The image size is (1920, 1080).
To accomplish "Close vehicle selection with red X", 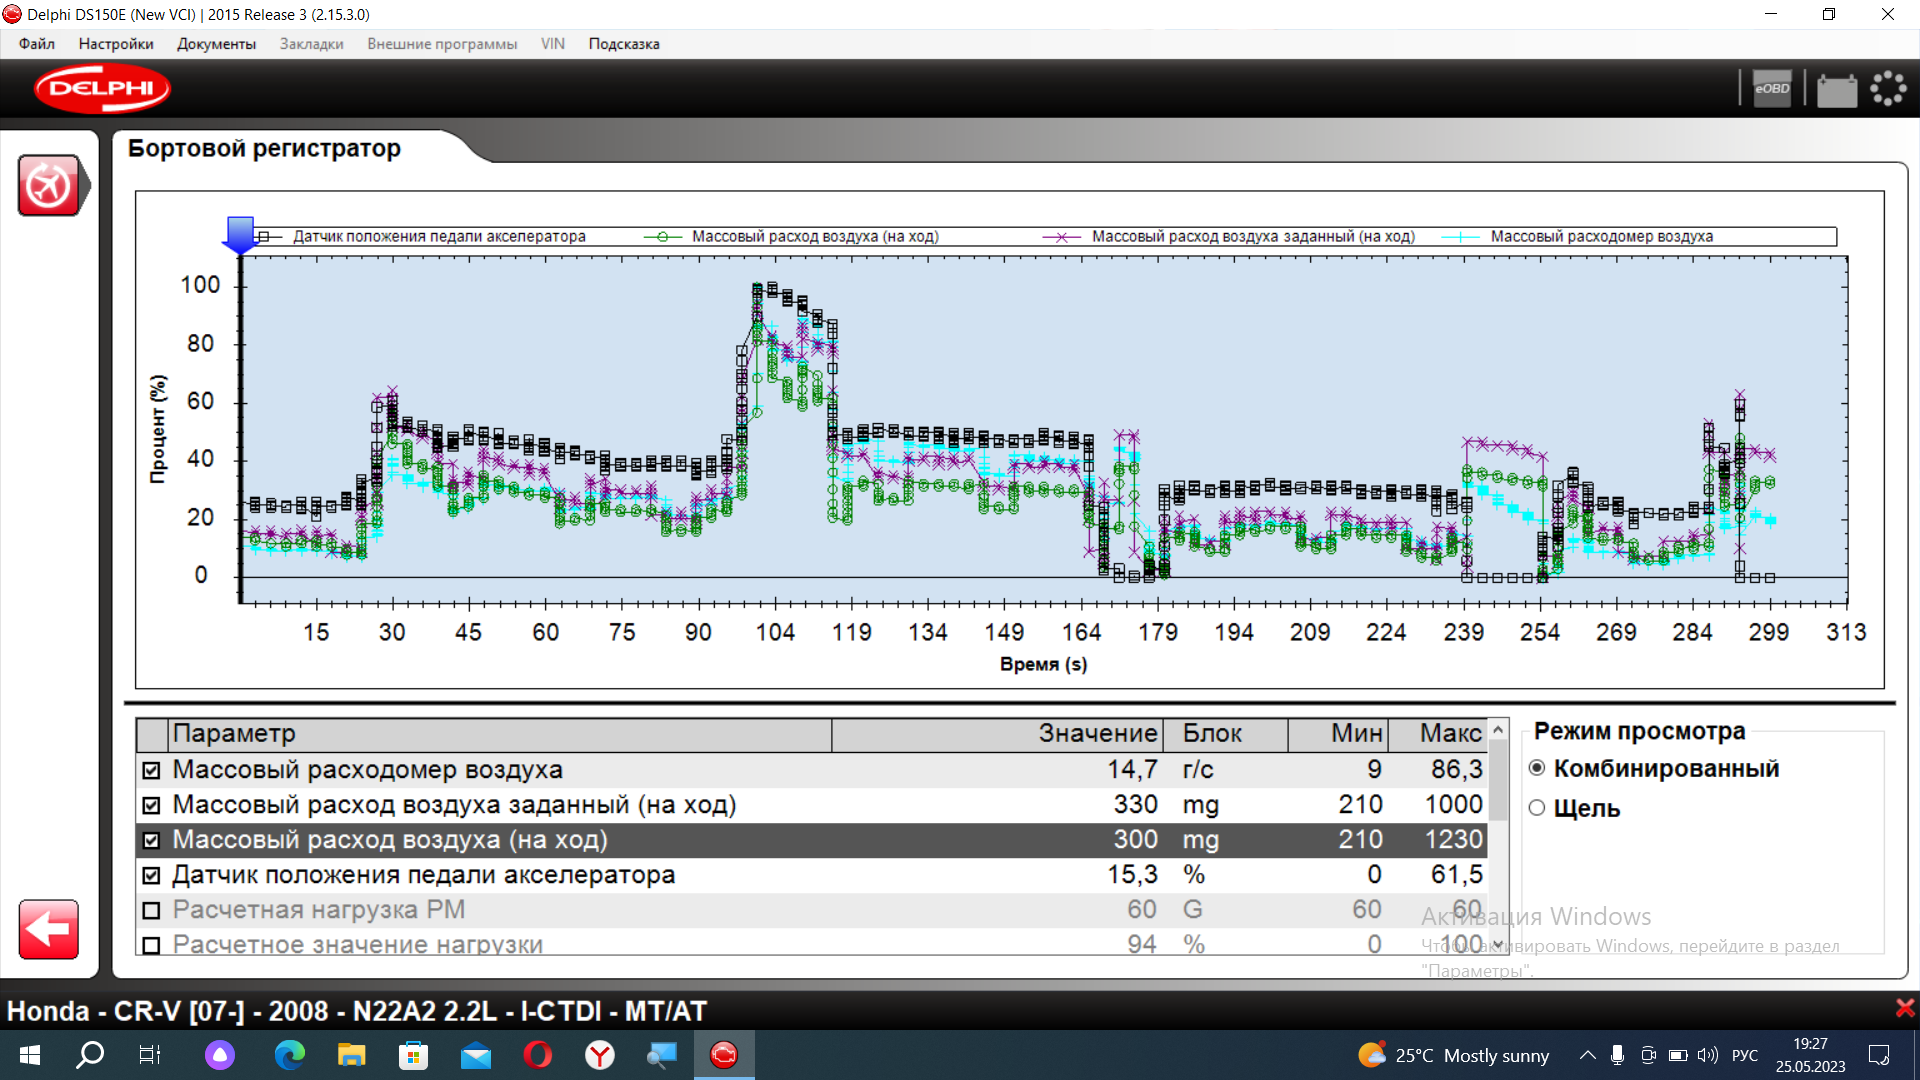I will 1904,1008.
